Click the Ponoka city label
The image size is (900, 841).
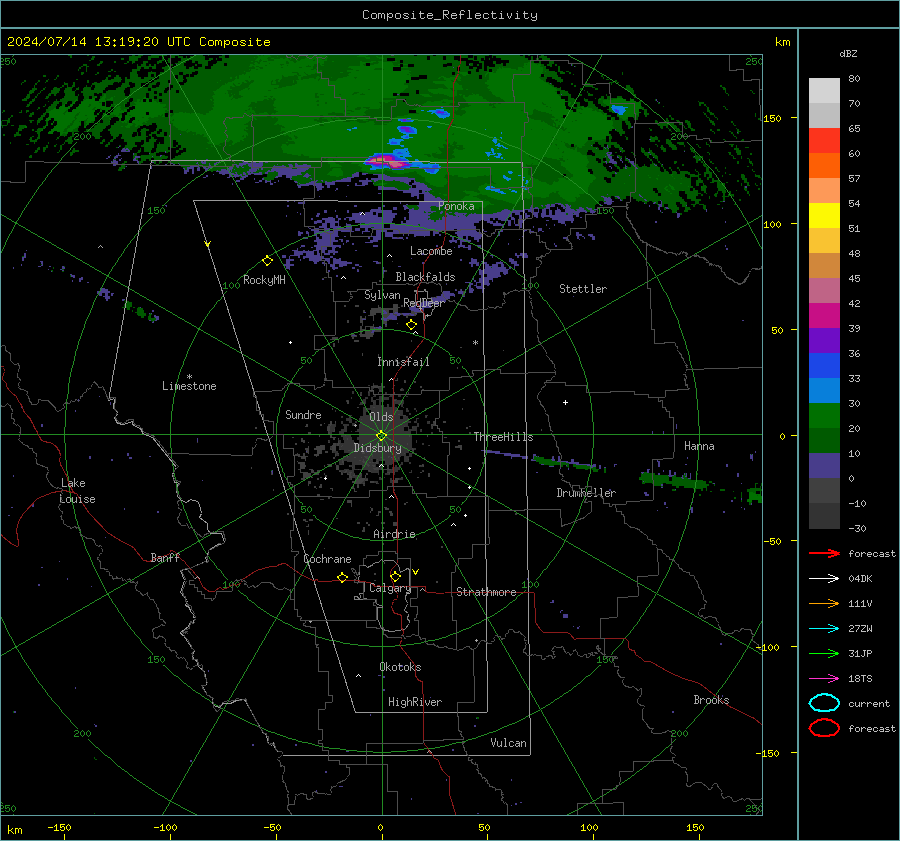point(456,206)
